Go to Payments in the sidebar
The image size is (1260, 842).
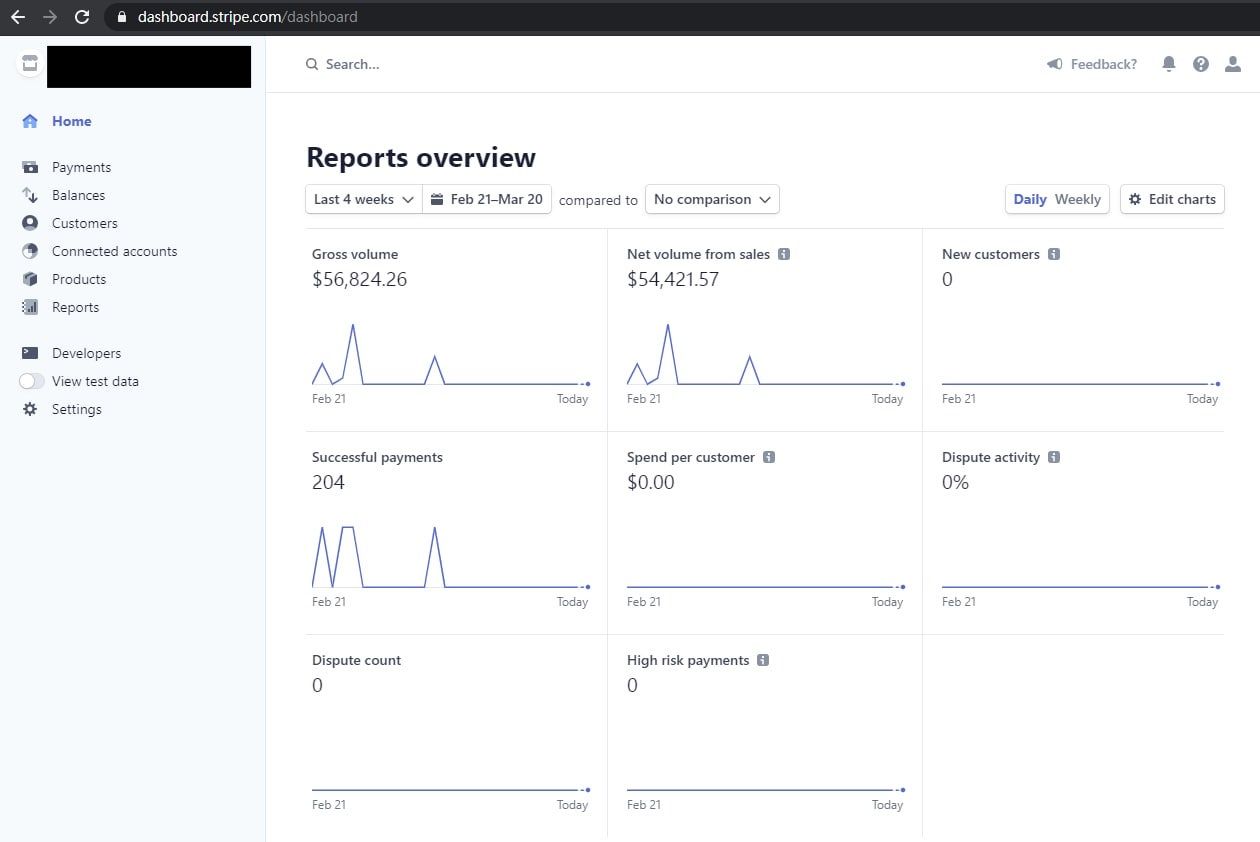pos(81,167)
